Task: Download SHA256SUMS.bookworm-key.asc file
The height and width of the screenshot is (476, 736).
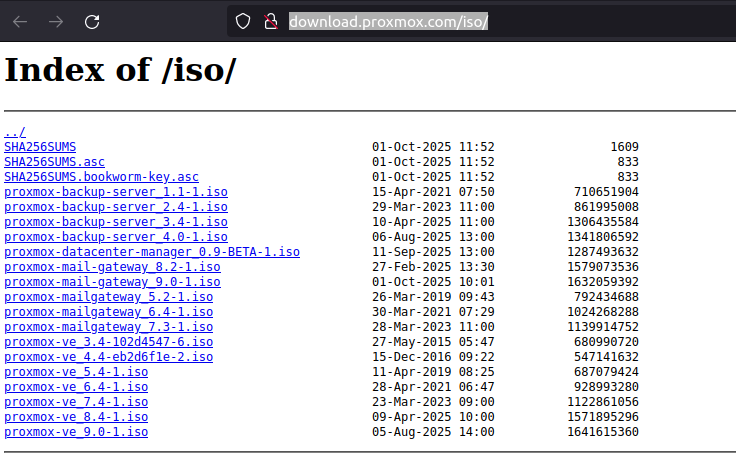Action: [x=101, y=177]
